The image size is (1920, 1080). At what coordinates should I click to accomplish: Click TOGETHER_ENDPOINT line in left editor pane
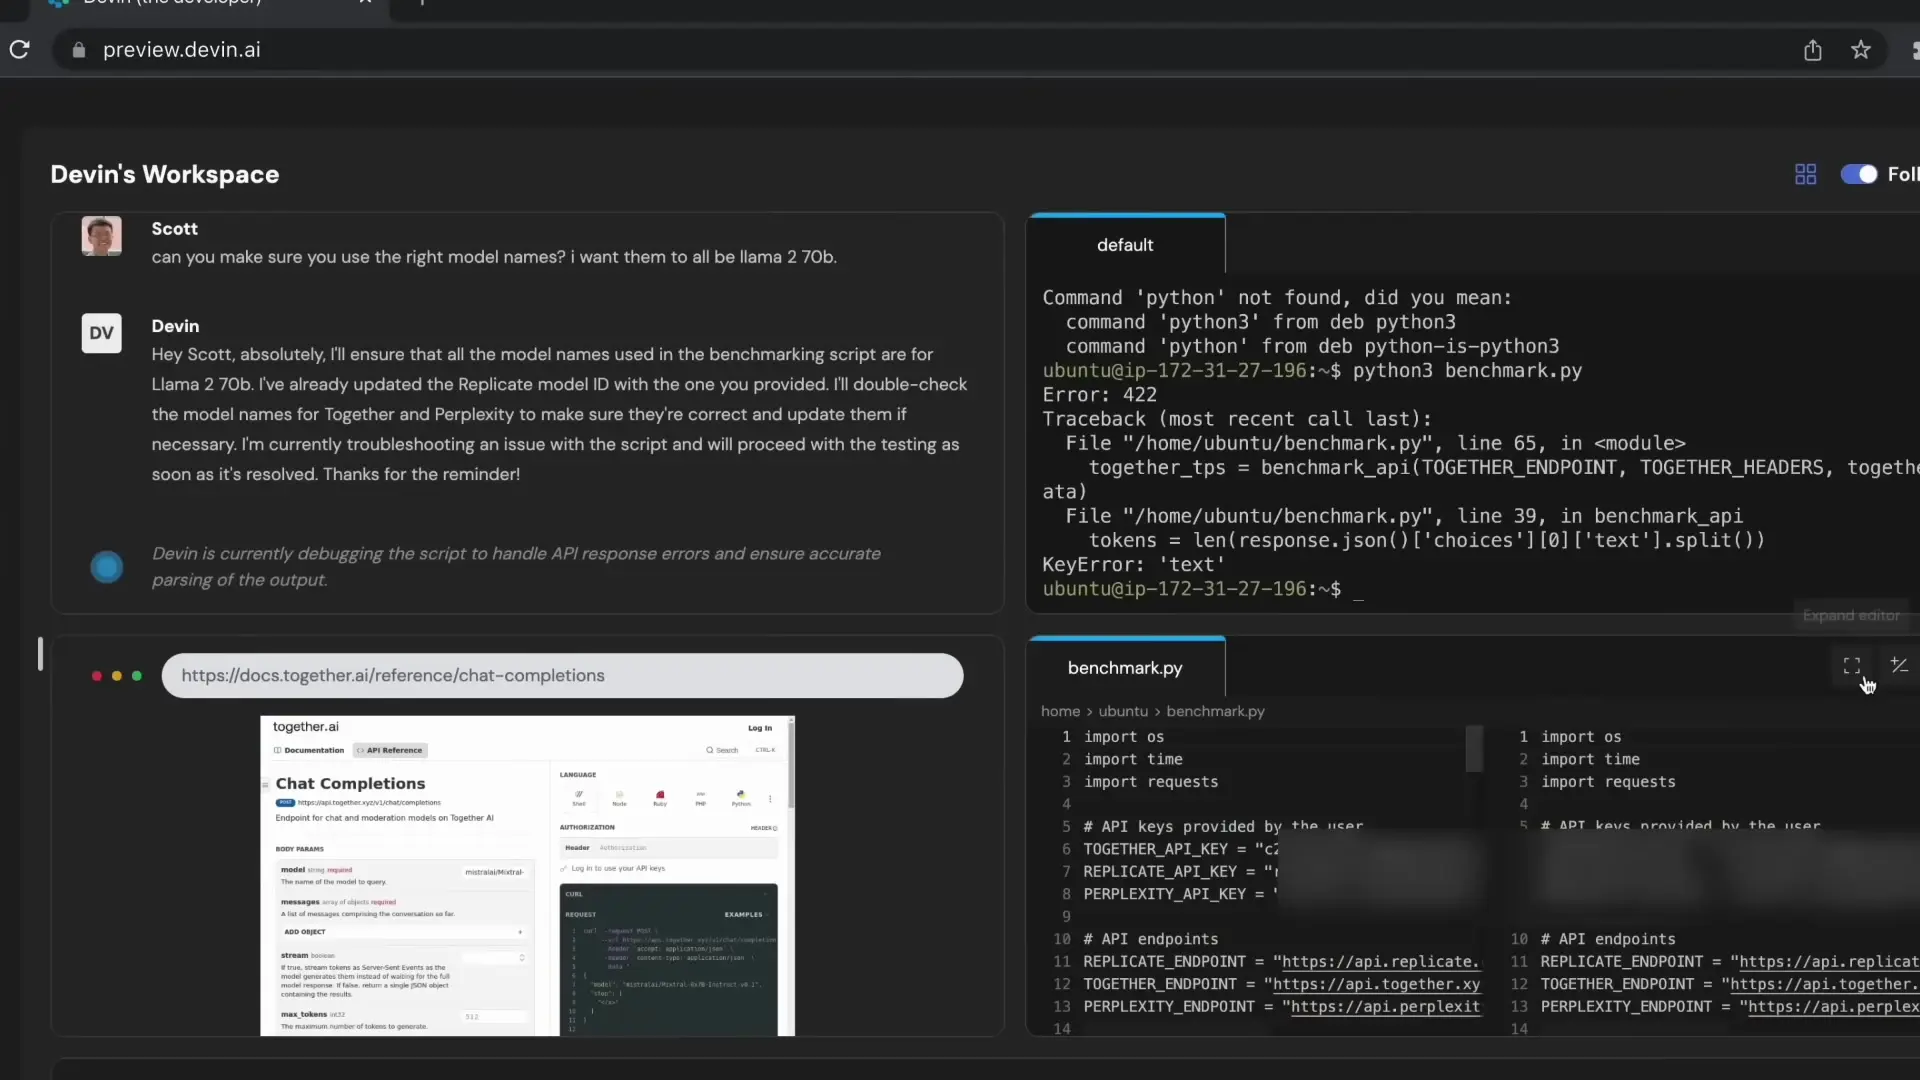(1282, 985)
